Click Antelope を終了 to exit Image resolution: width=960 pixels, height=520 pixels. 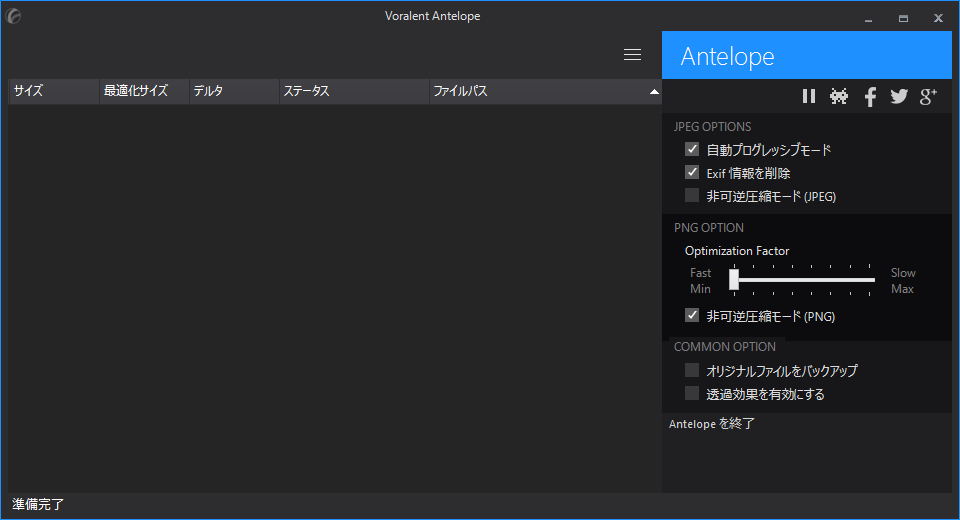pyautogui.click(x=711, y=423)
